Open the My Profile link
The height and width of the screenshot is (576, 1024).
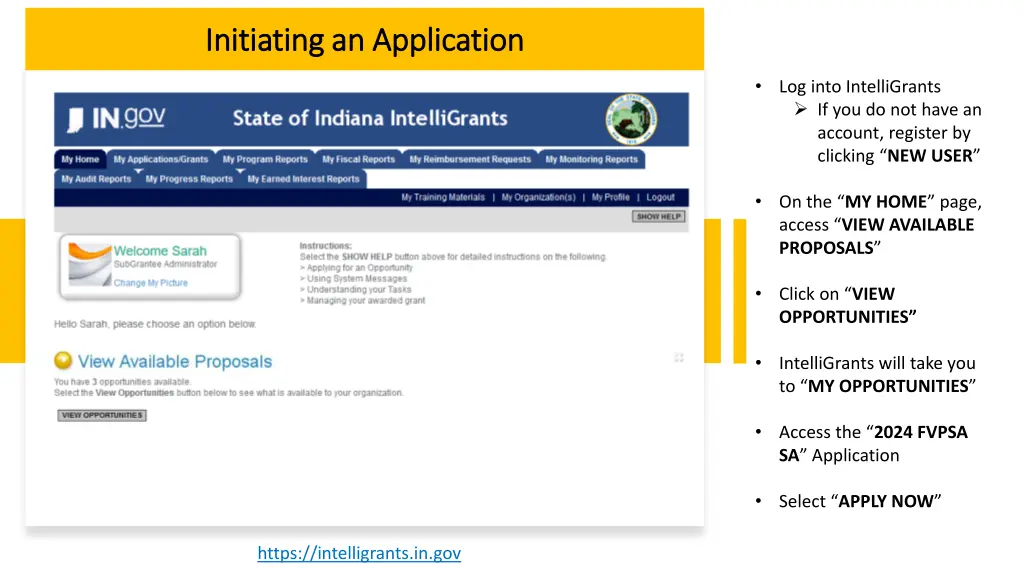(x=611, y=197)
